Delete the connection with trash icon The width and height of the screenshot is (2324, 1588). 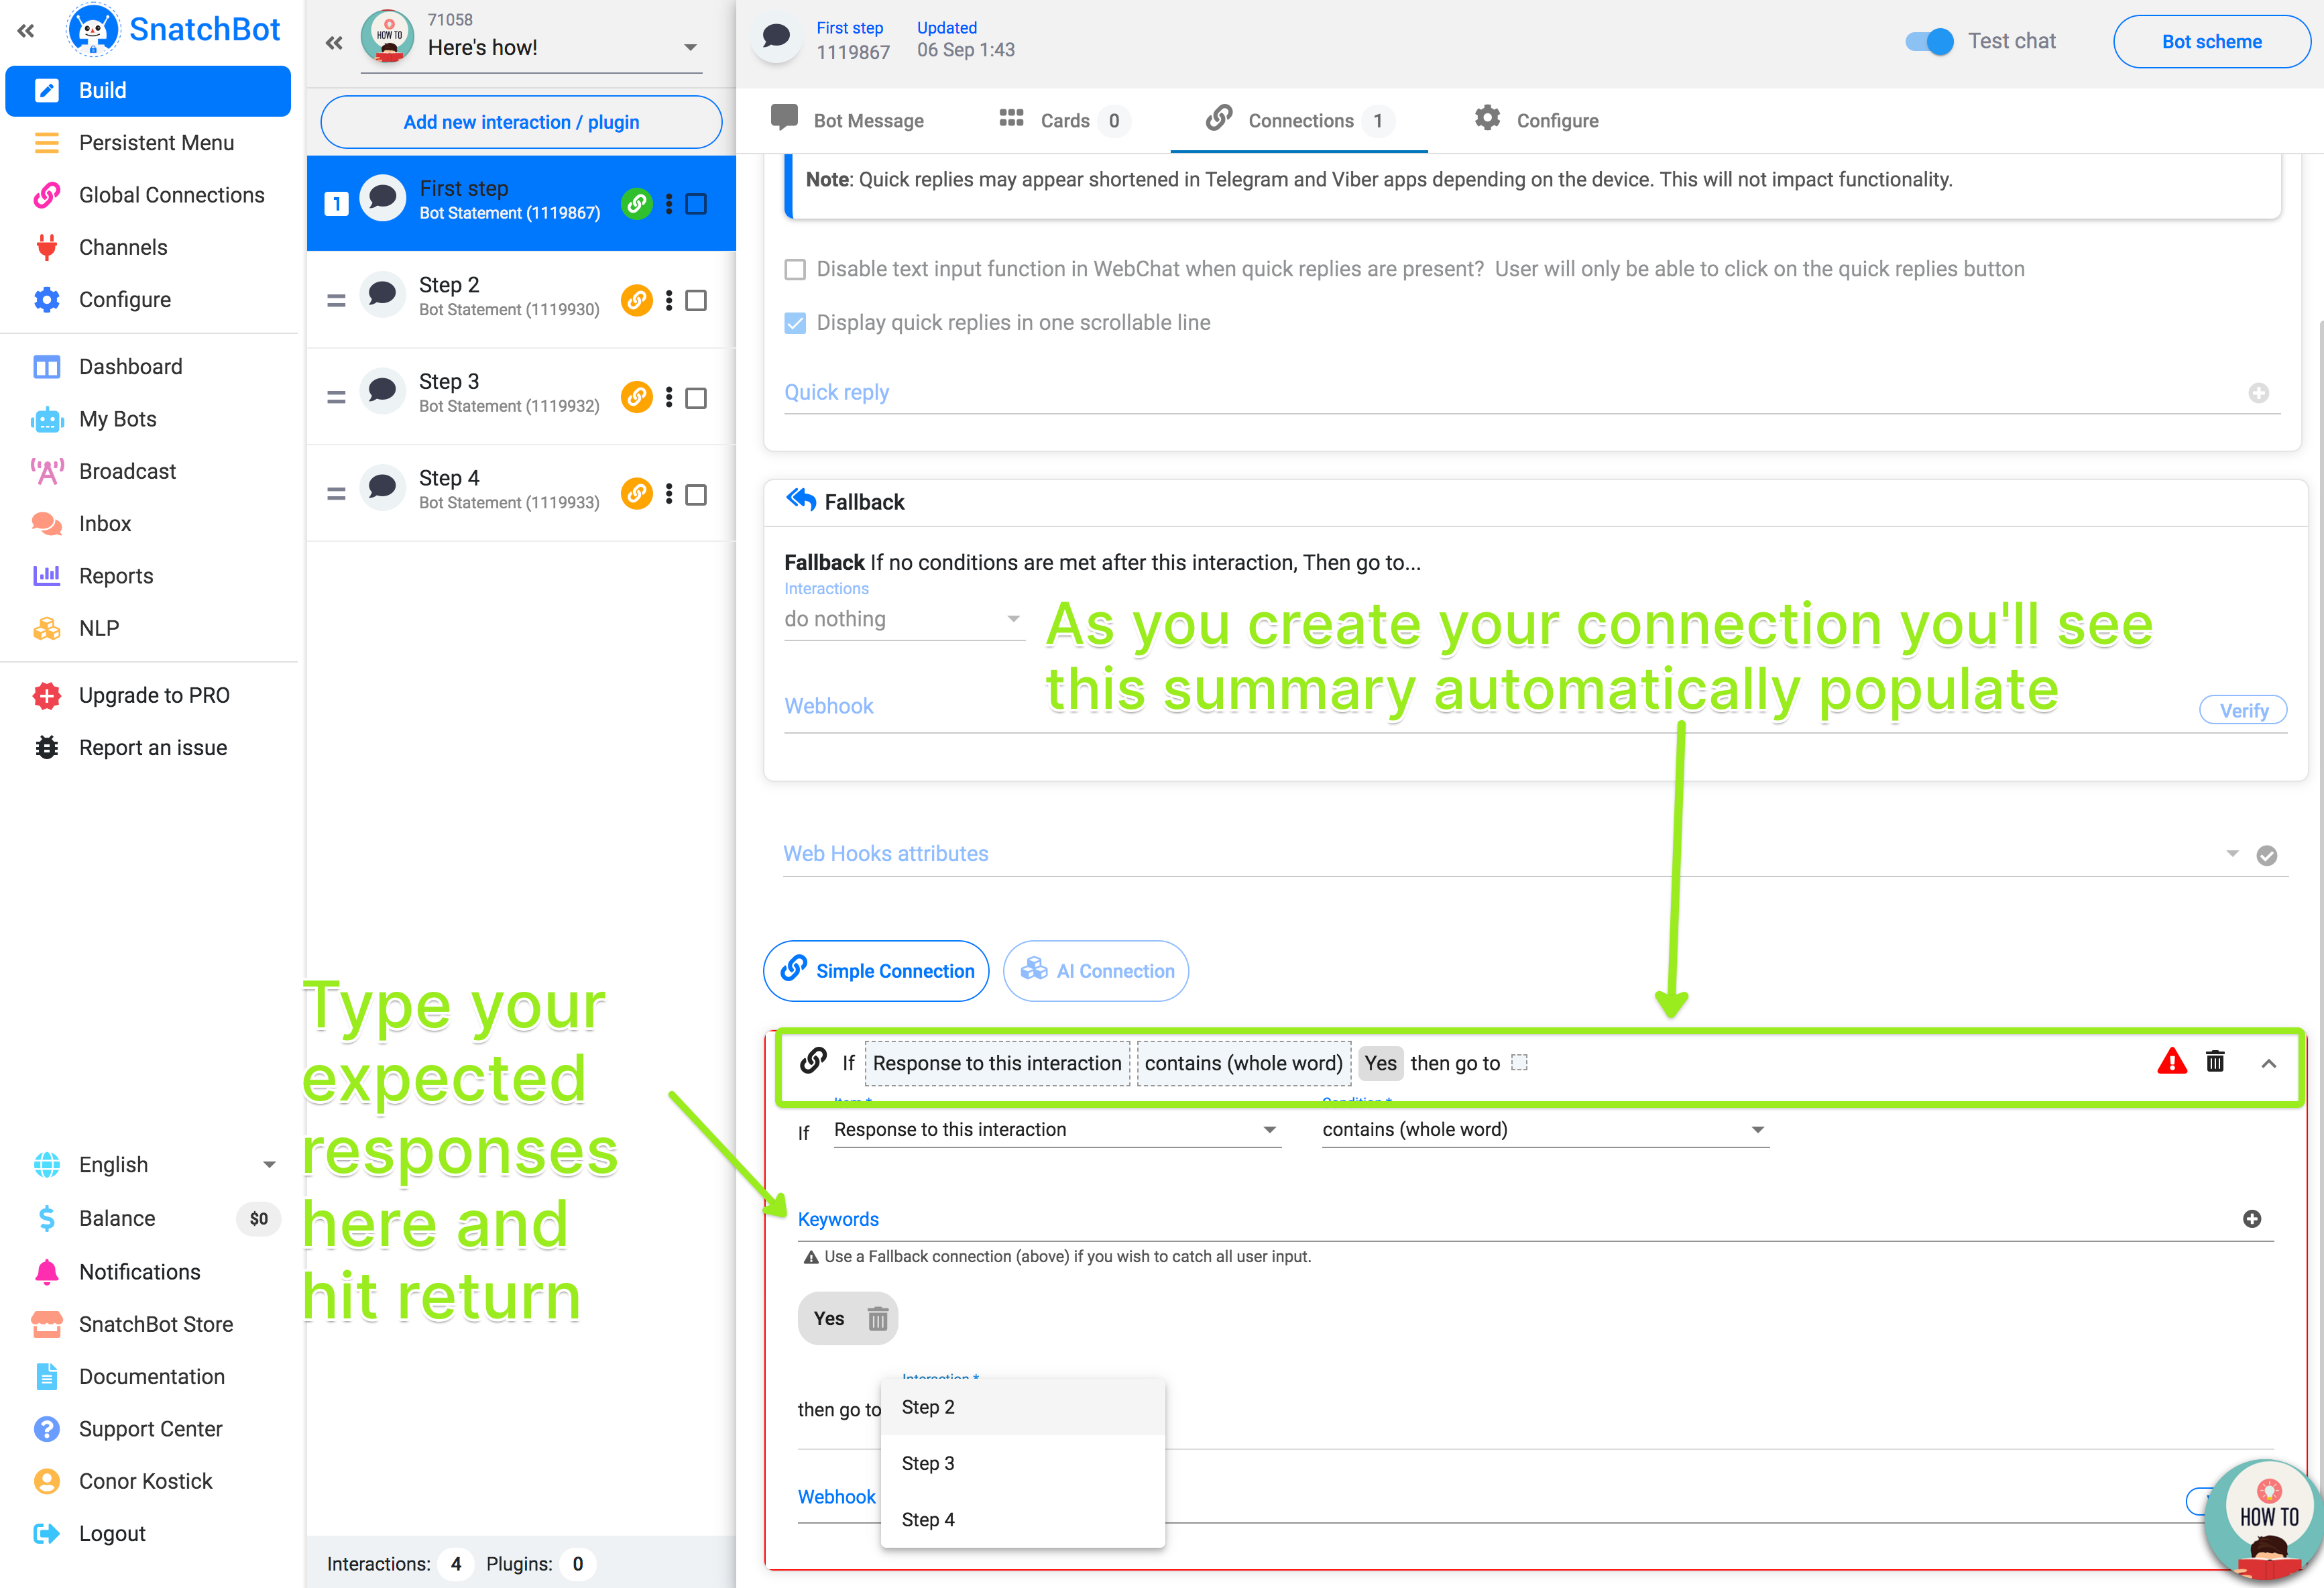pyautogui.click(x=2215, y=1062)
